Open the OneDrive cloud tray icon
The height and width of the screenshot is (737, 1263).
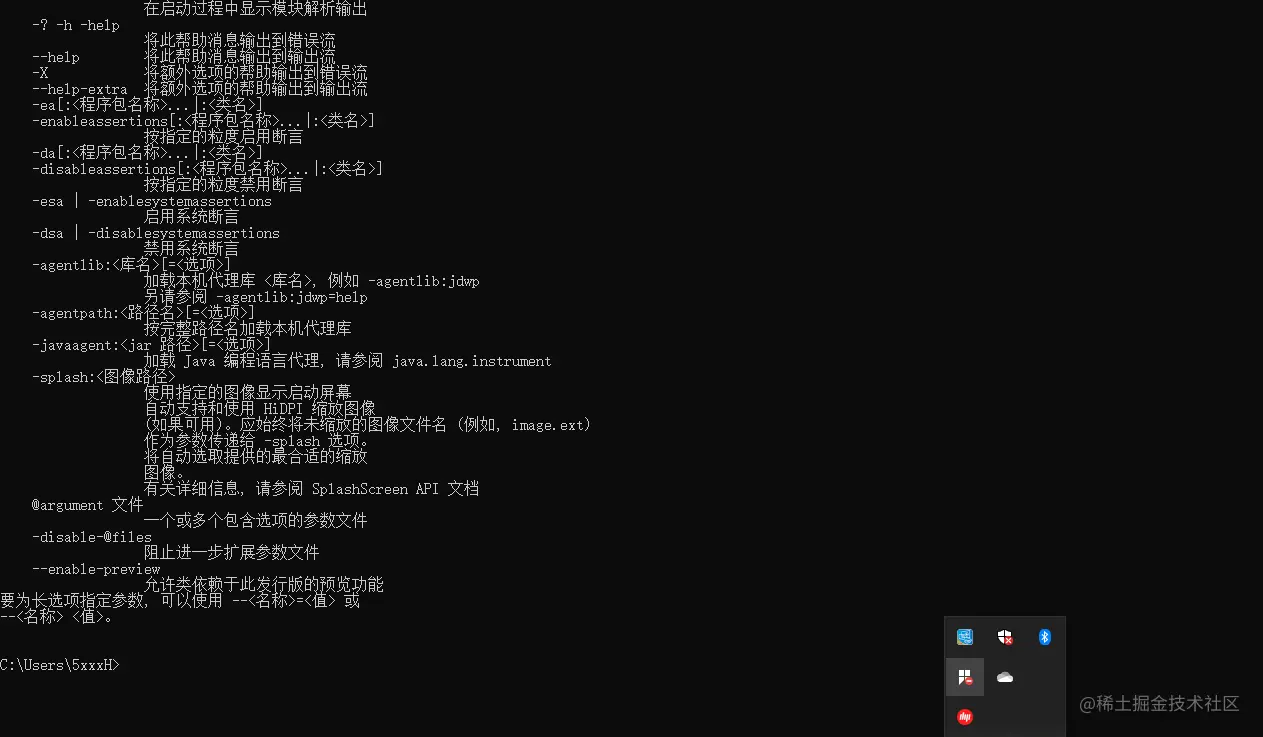click(x=1005, y=677)
